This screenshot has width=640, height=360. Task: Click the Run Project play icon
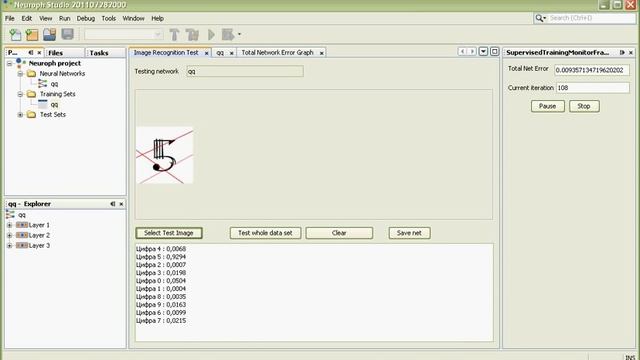211,35
